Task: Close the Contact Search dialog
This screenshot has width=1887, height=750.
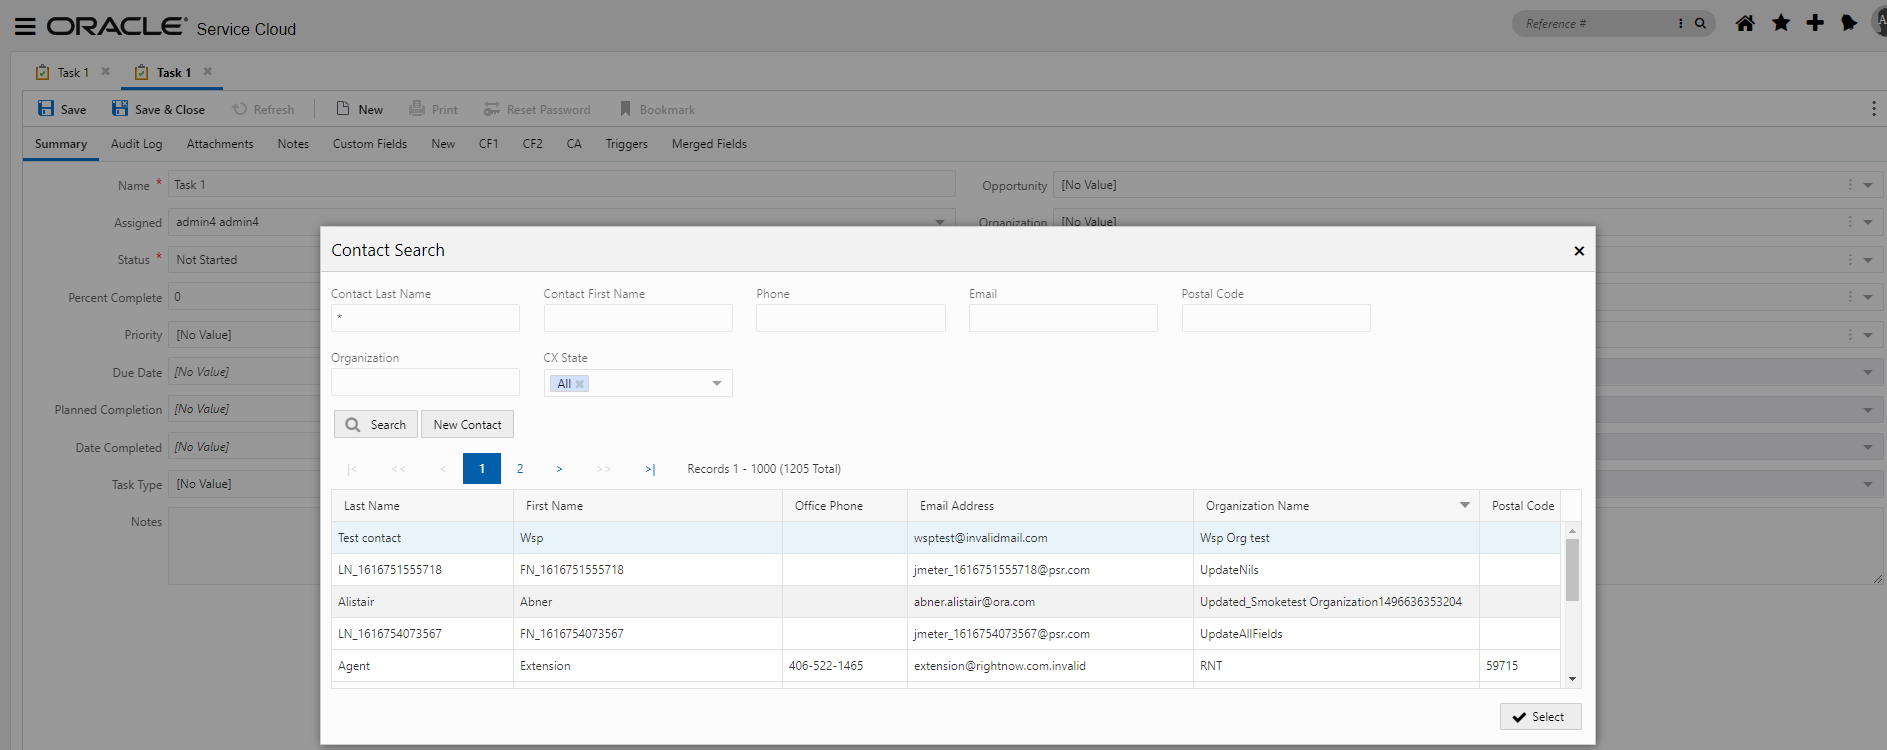Action: click(1579, 251)
